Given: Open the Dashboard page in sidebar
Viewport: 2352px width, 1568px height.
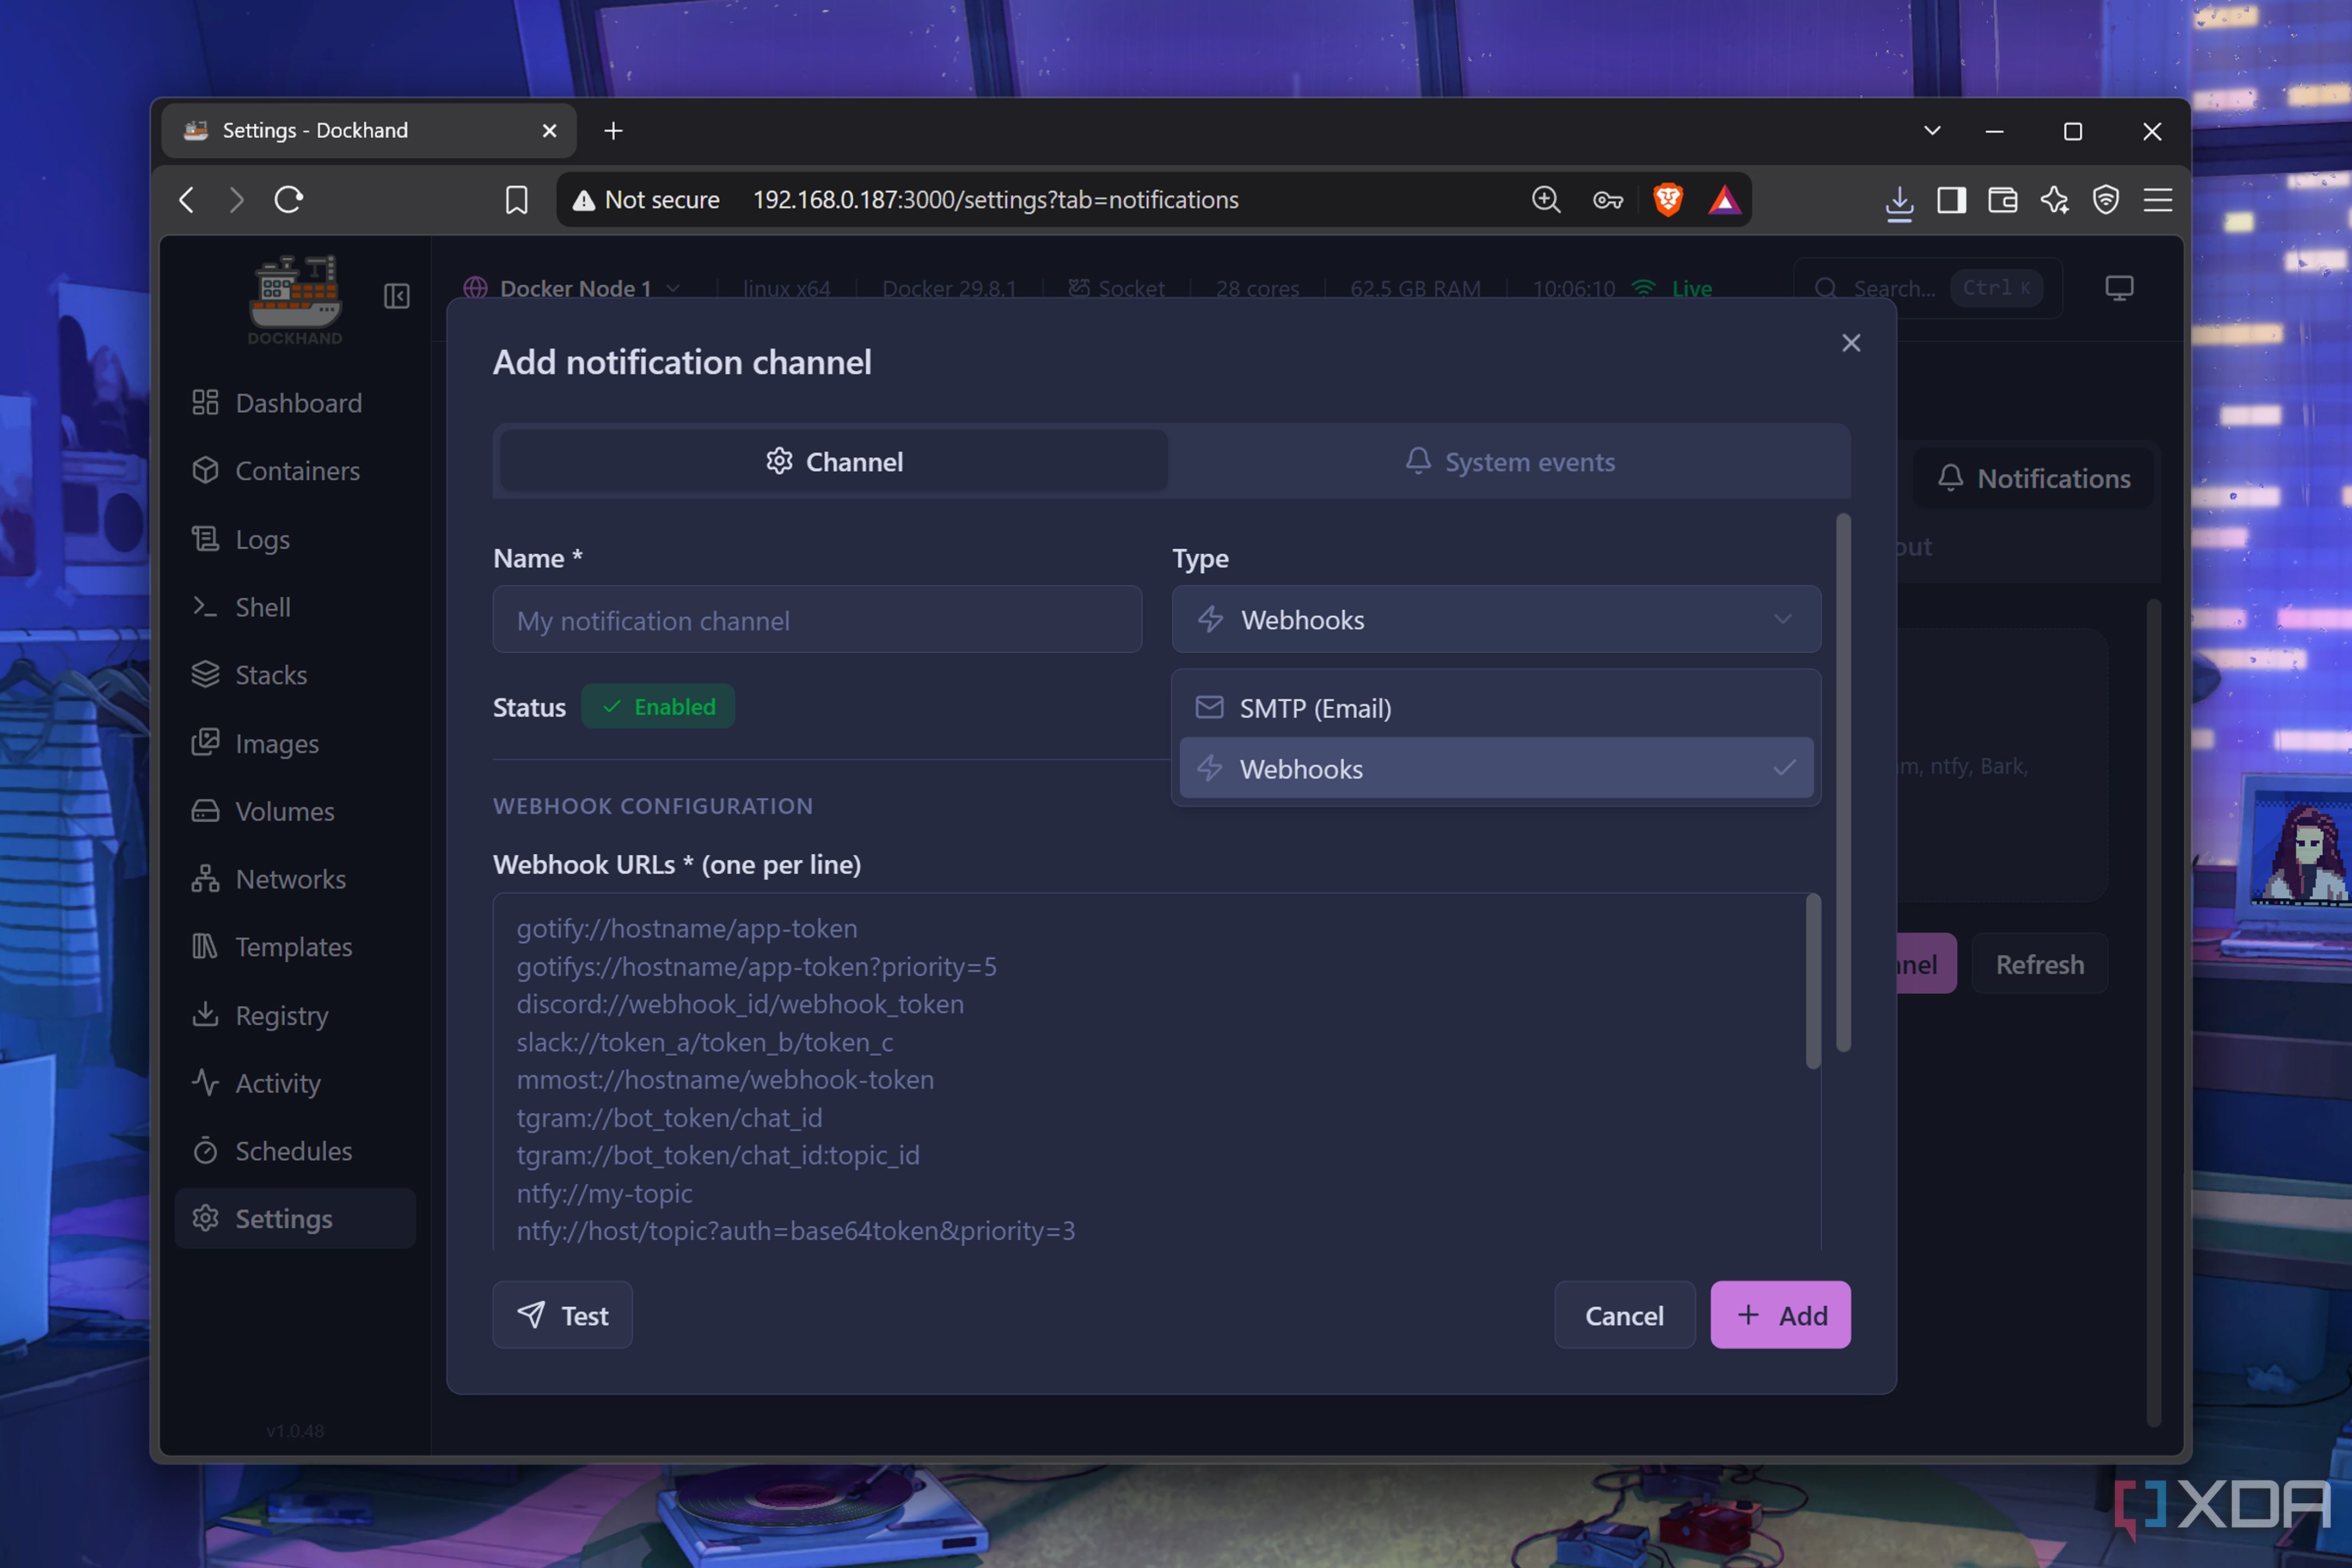Looking at the screenshot, I should [295, 403].
